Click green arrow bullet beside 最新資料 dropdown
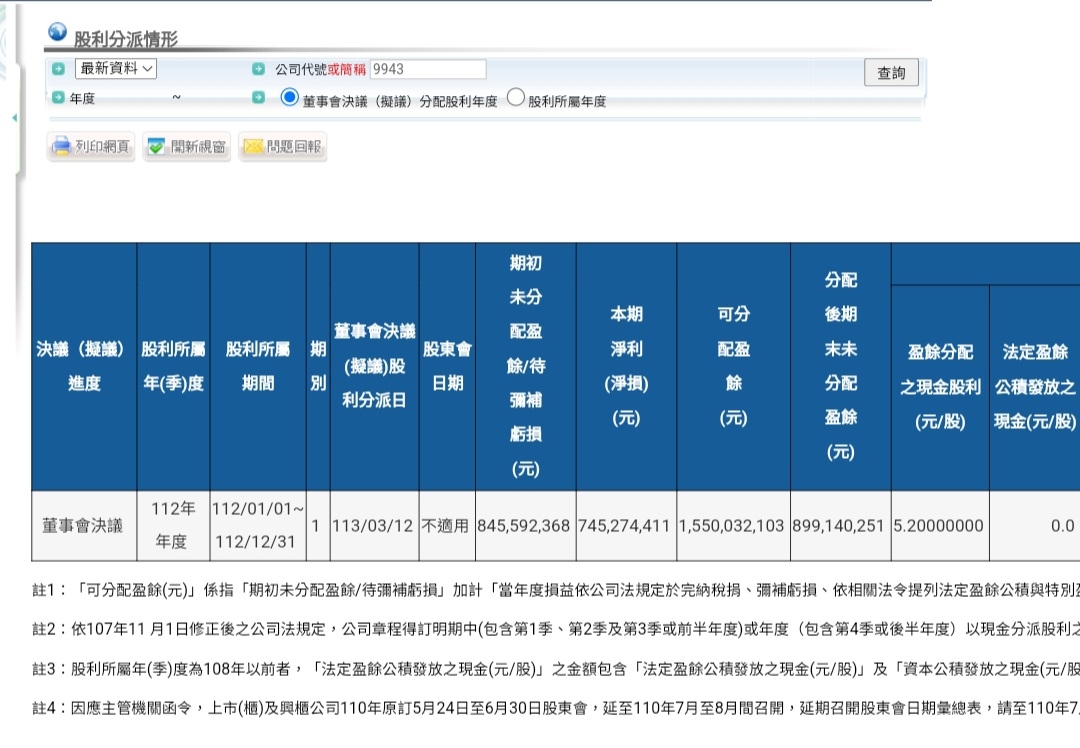The width and height of the screenshot is (1080, 748). (x=58, y=69)
